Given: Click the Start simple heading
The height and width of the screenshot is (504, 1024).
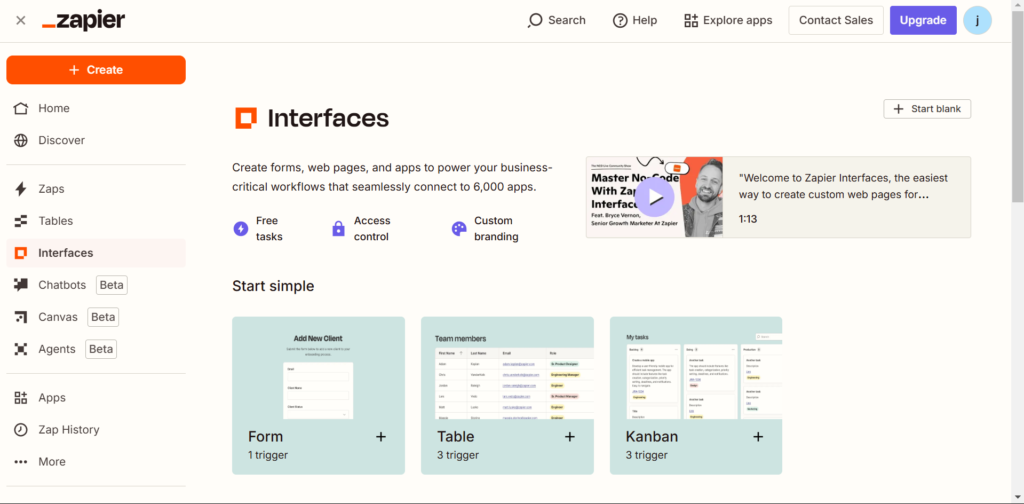Looking at the screenshot, I should [273, 286].
